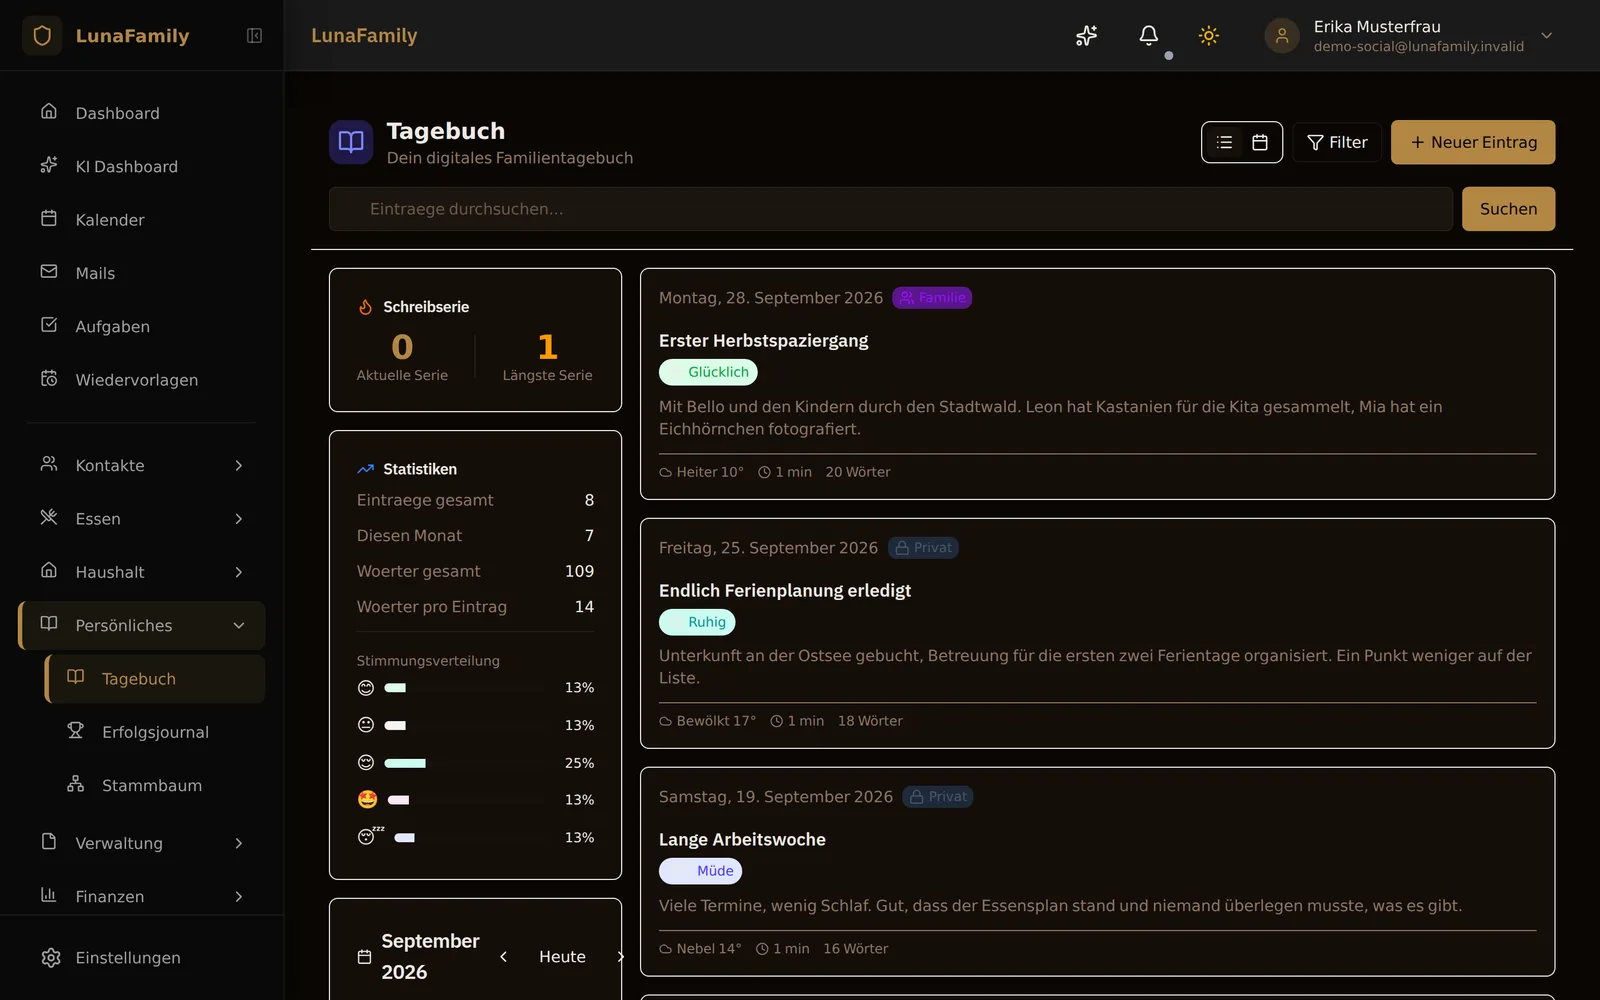Open KI Dashboard sparkle icon

[x=49, y=165]
